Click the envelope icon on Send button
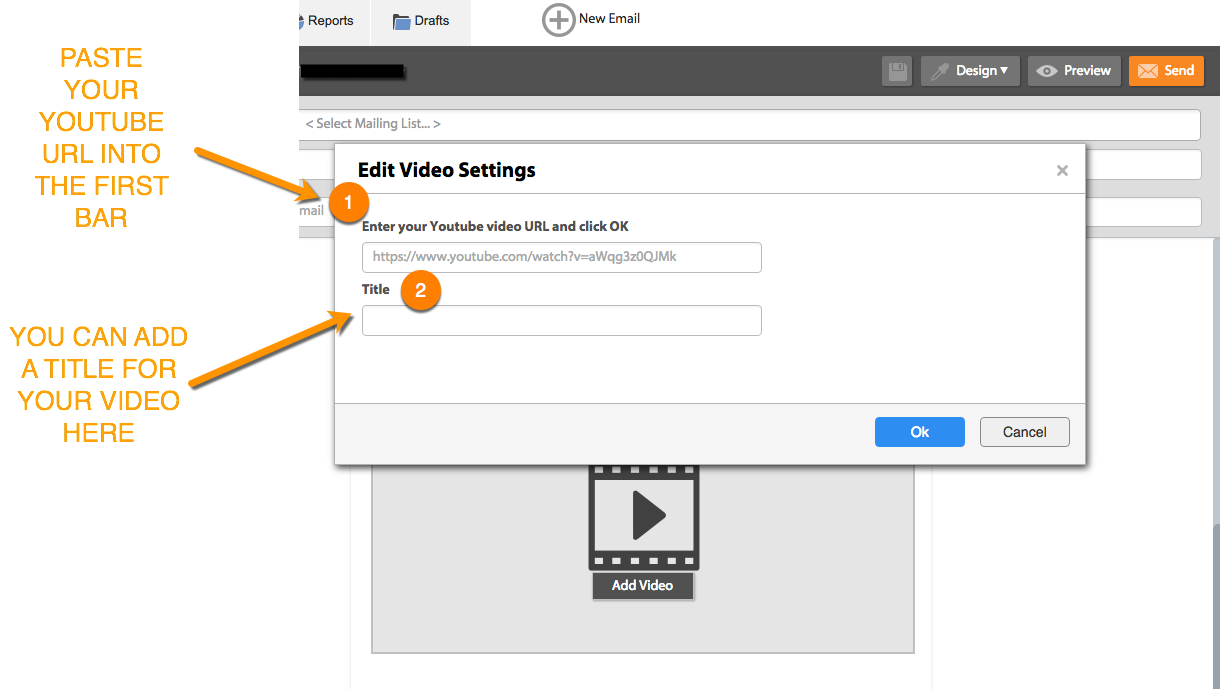Screen dimensions: 1220x689 click(1147, 71)
